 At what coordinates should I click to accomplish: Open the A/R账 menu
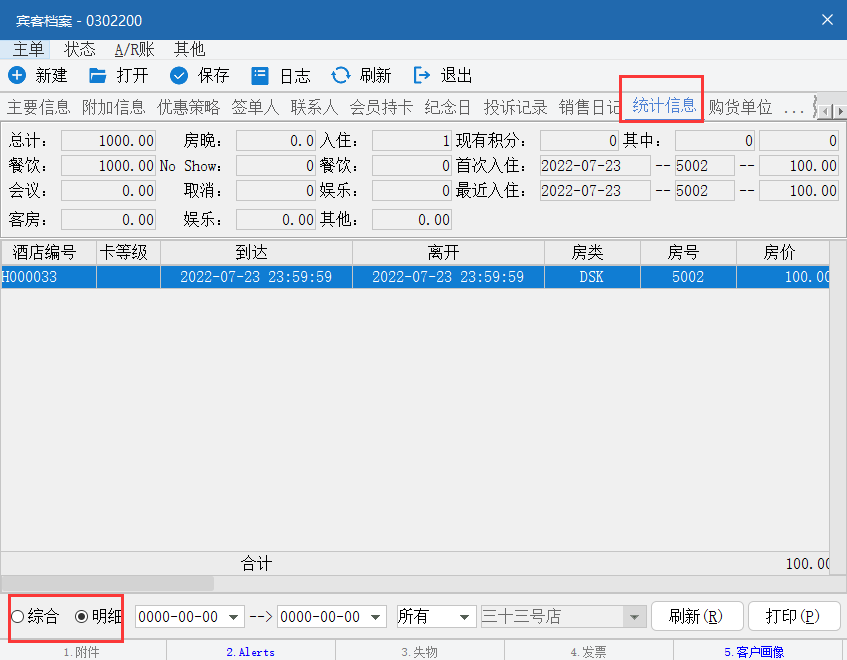tap(135, 49)
